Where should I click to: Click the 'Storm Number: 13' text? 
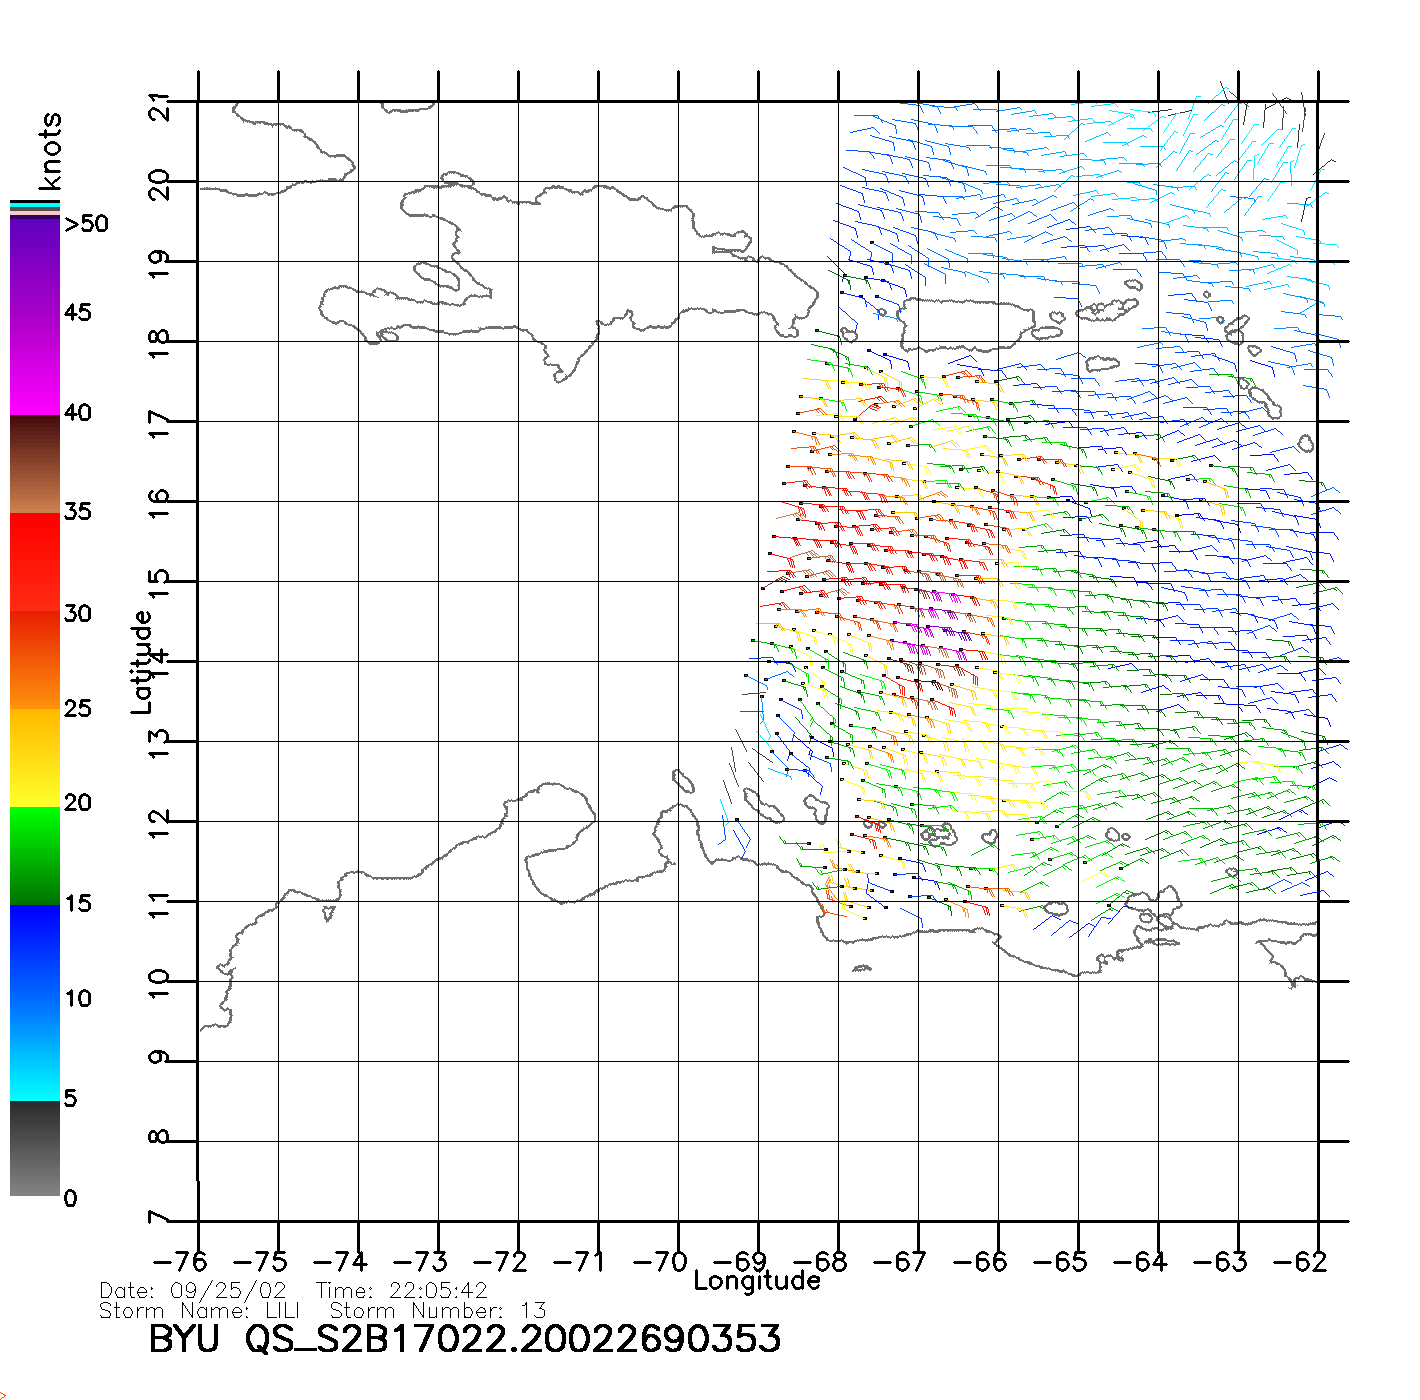click(x=438, y=1311)
